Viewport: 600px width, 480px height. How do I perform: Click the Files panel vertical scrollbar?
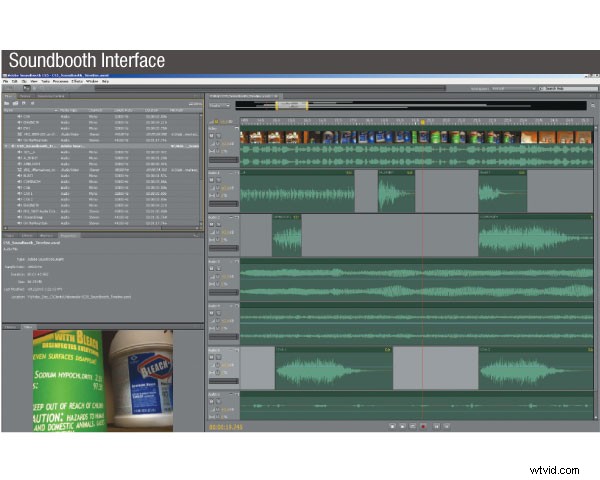click(201, 168)
